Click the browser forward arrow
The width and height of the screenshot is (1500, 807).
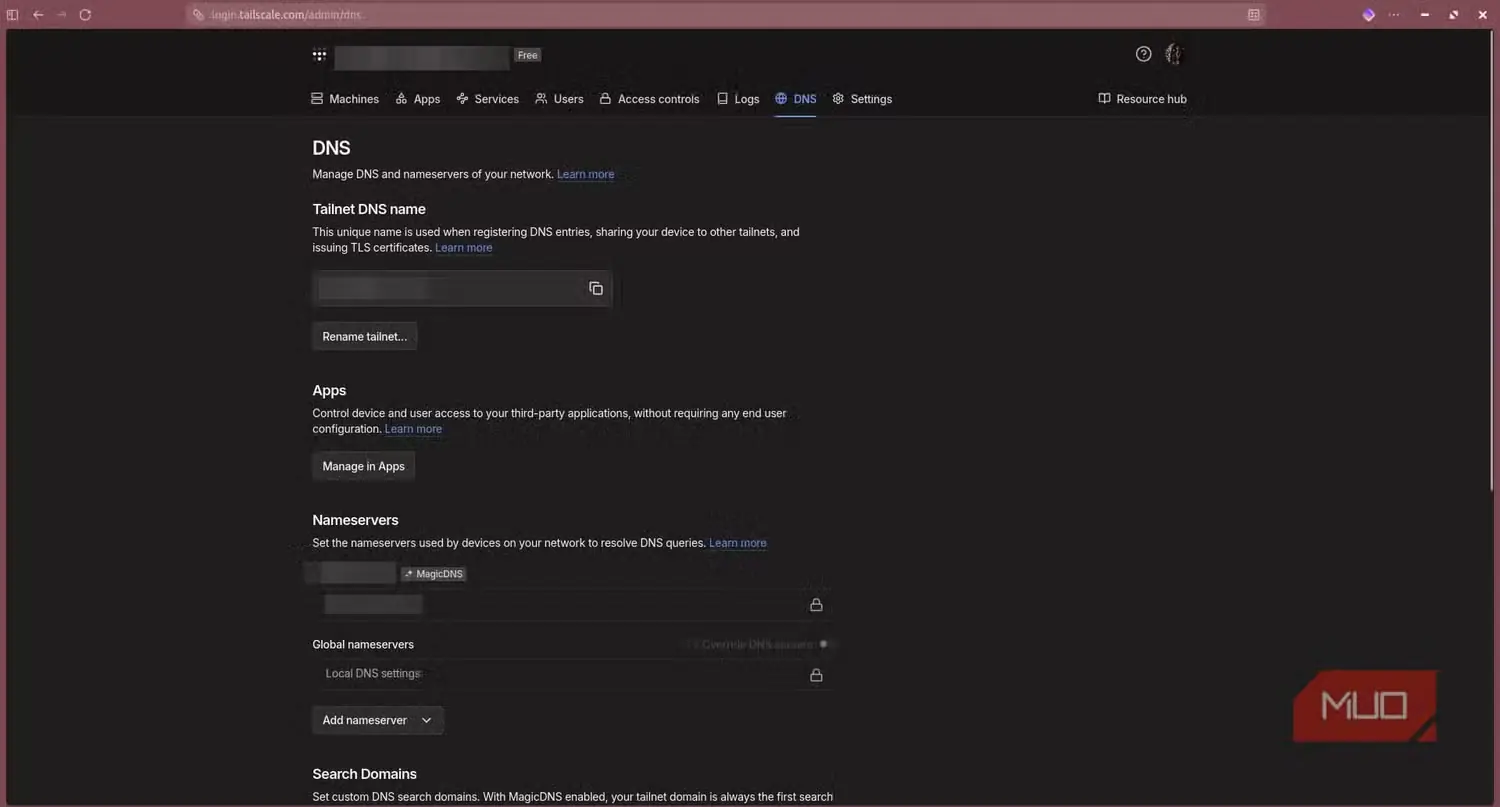[x=61, y=15]
